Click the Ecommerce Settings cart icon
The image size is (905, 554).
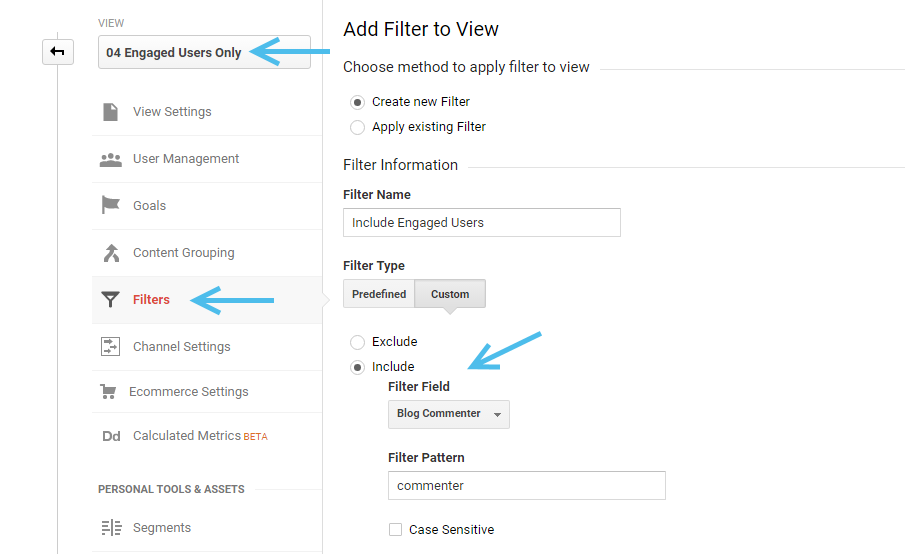[x=108, y=392]
